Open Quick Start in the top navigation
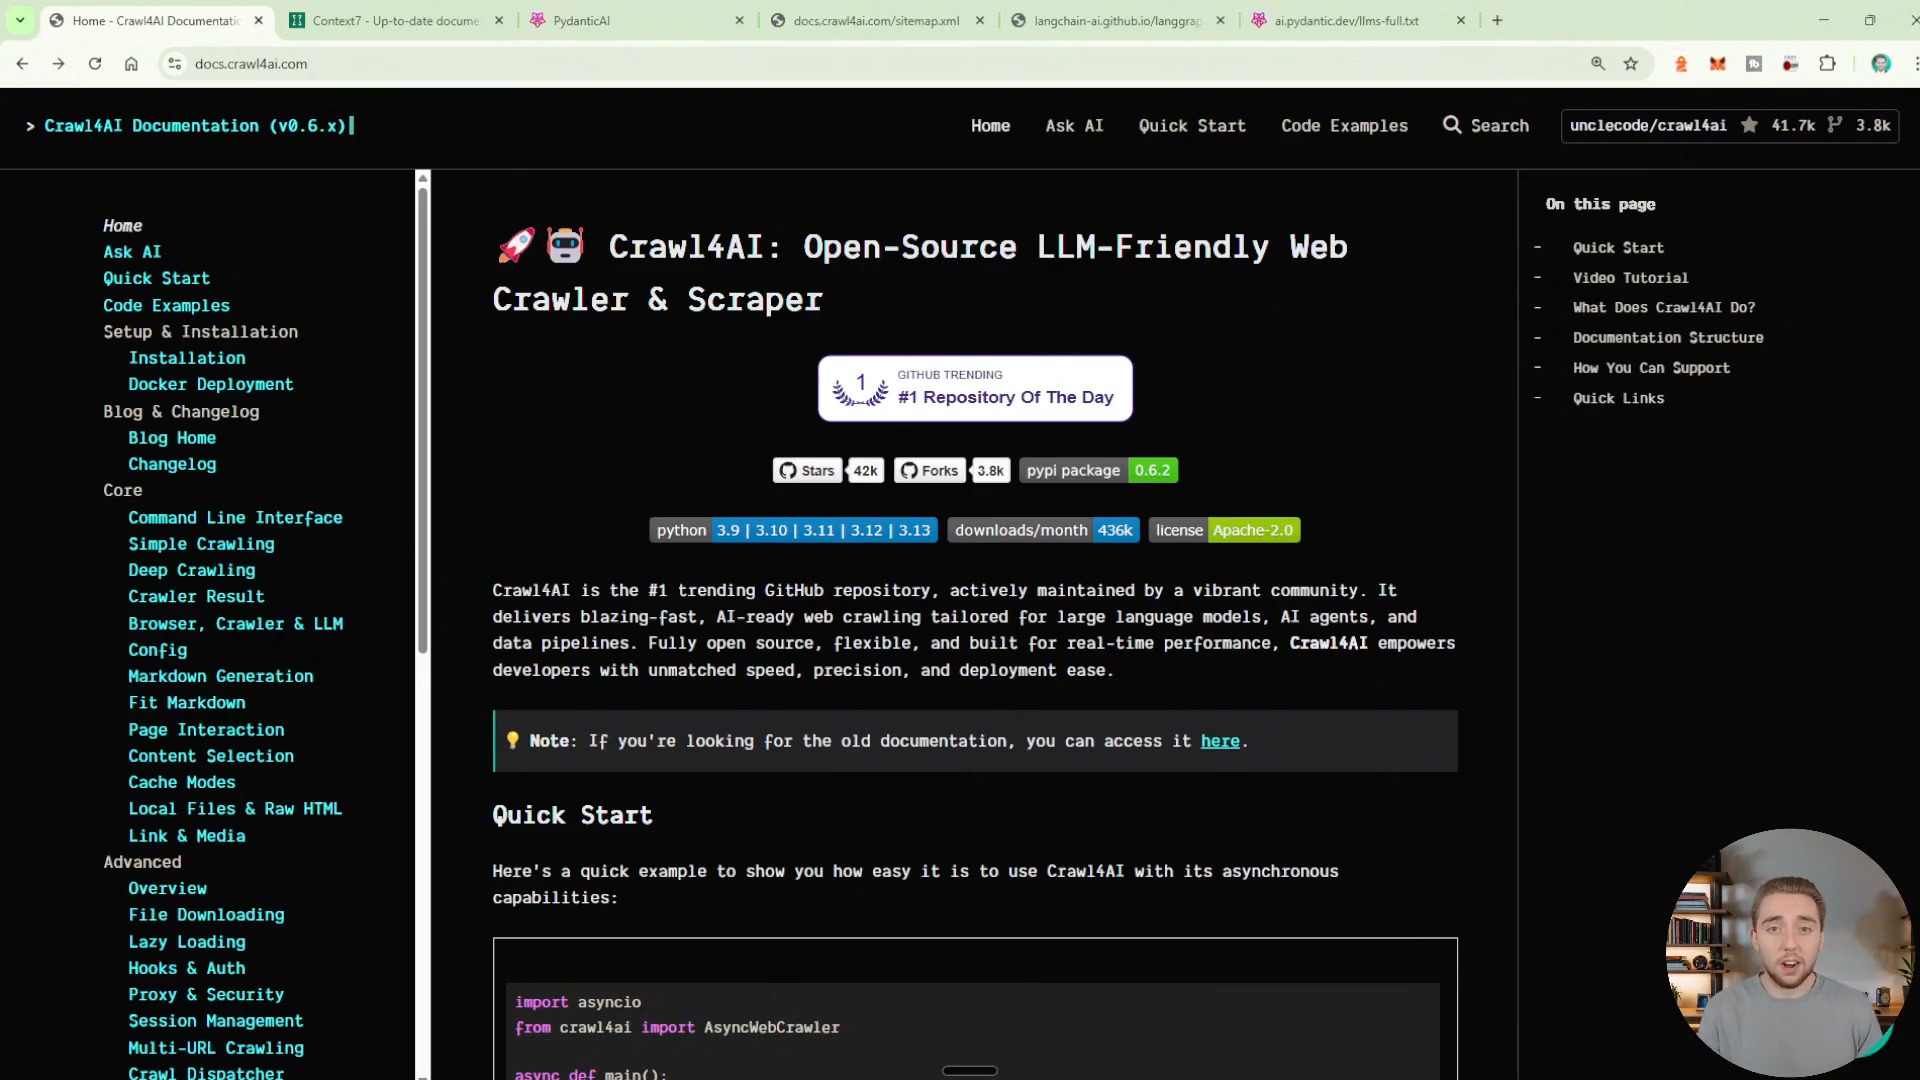1920x1080 pixels. (1192, 126)
